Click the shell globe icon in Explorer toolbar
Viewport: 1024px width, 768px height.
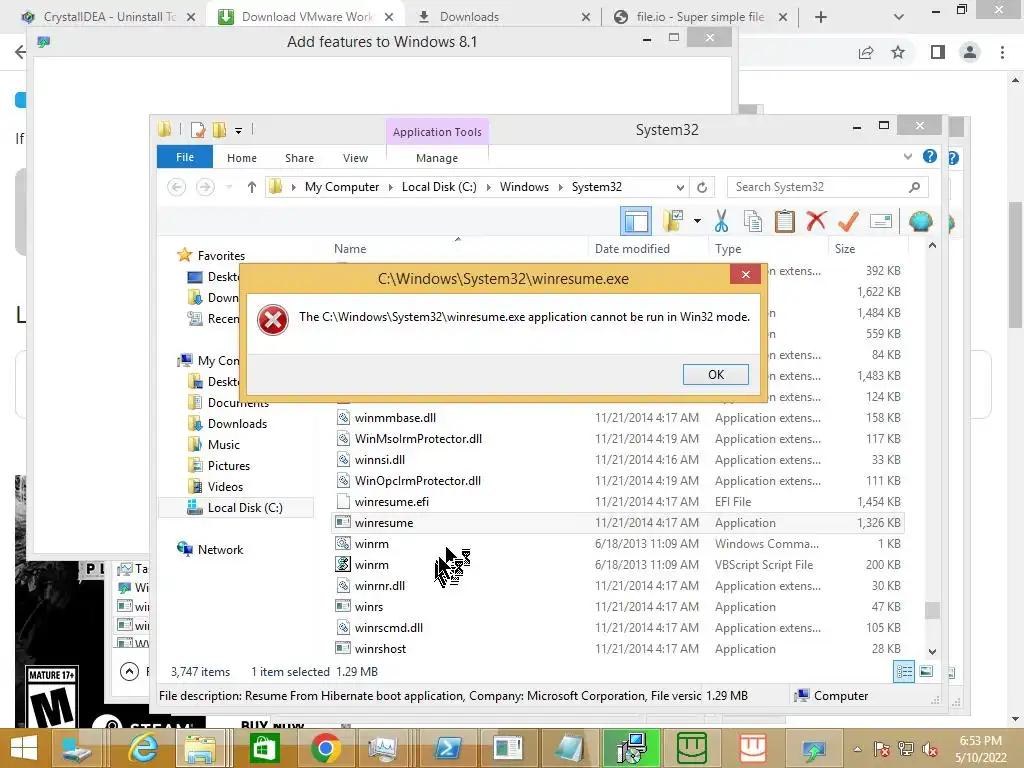coord(921,221)
